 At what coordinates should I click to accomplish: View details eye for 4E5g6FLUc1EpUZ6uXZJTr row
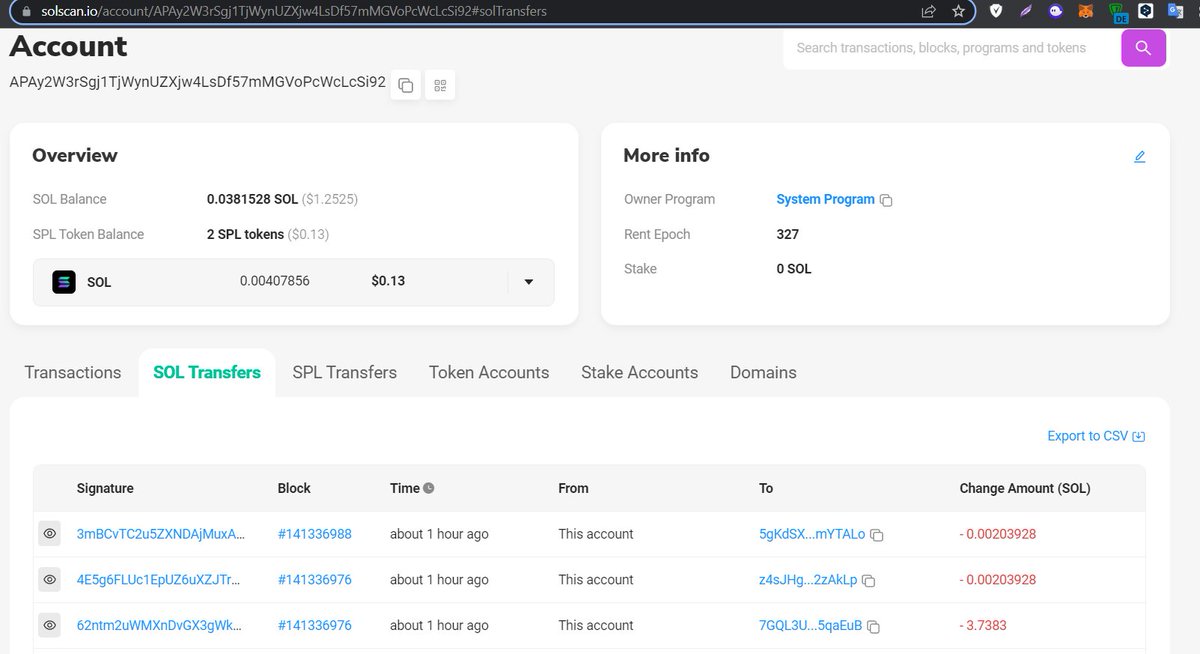pyautogui.click(x=49, y=580)
